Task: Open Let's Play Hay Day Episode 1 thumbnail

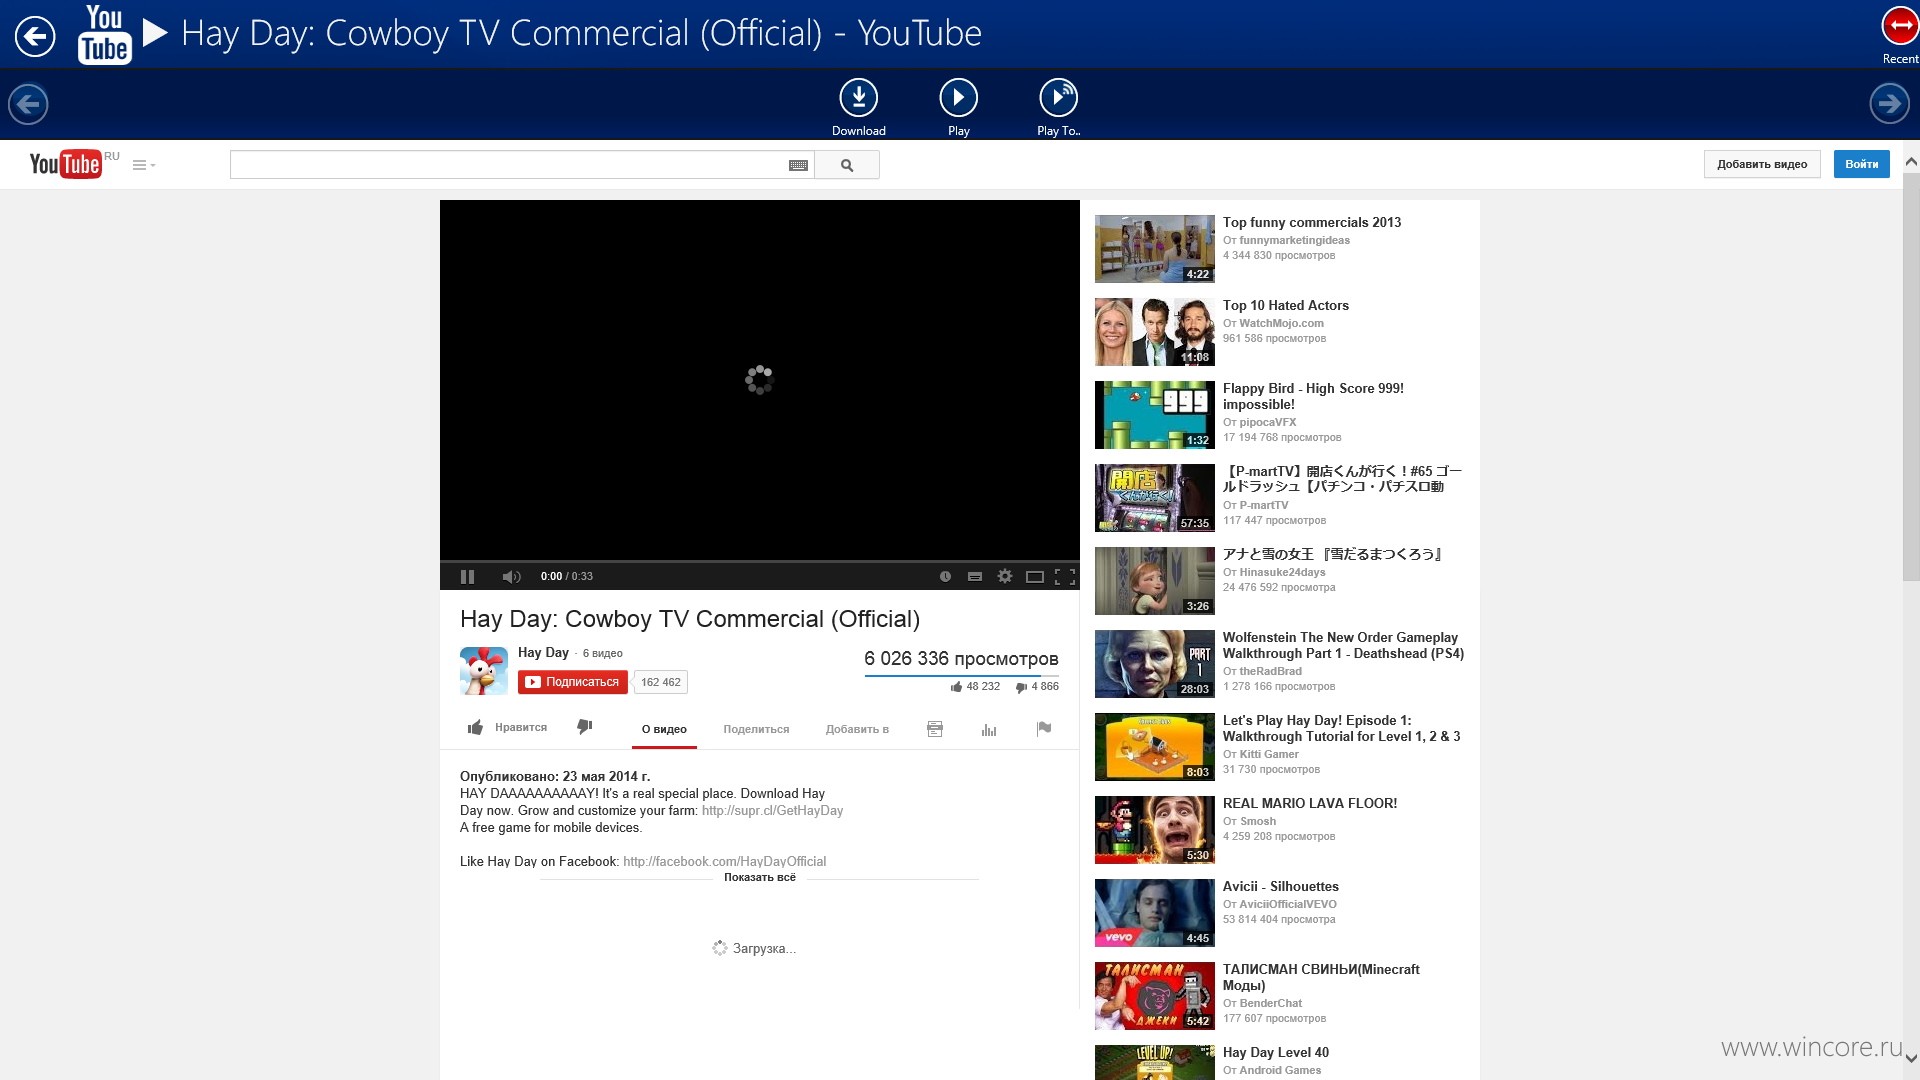Action: (1155, 747)
